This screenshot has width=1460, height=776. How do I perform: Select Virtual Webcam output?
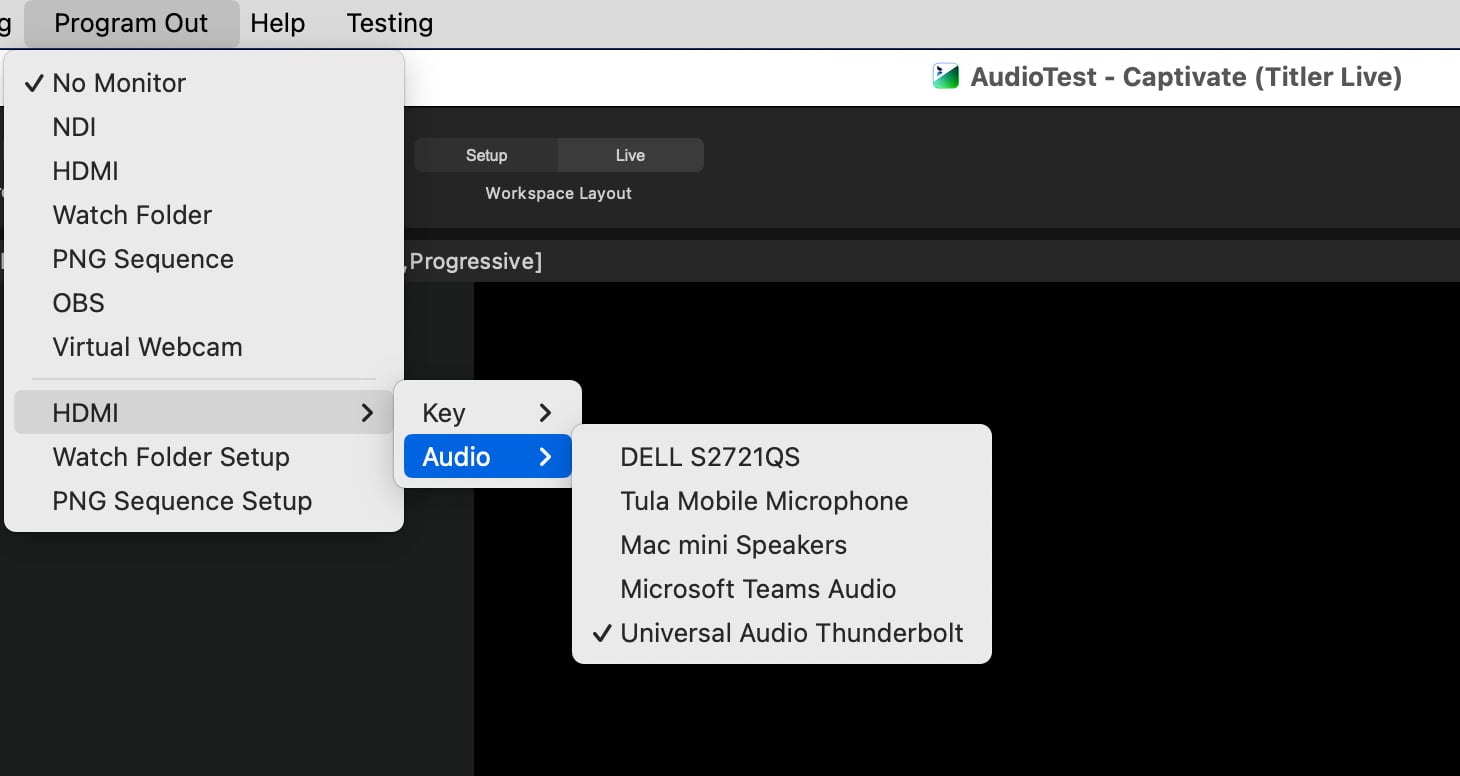coord(204,347)
